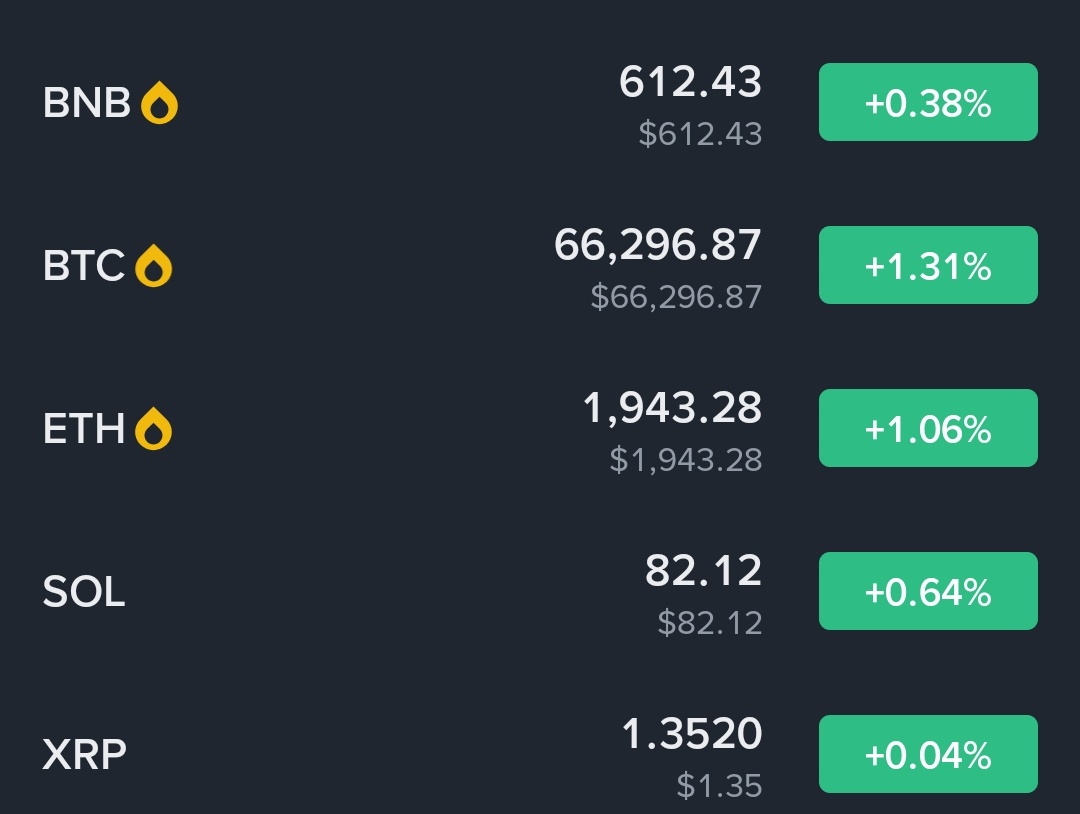This screenshot has width=1080, height=814.
Task: Toggle the BTC +1.31% change badge
Action: tap(928, 265)
